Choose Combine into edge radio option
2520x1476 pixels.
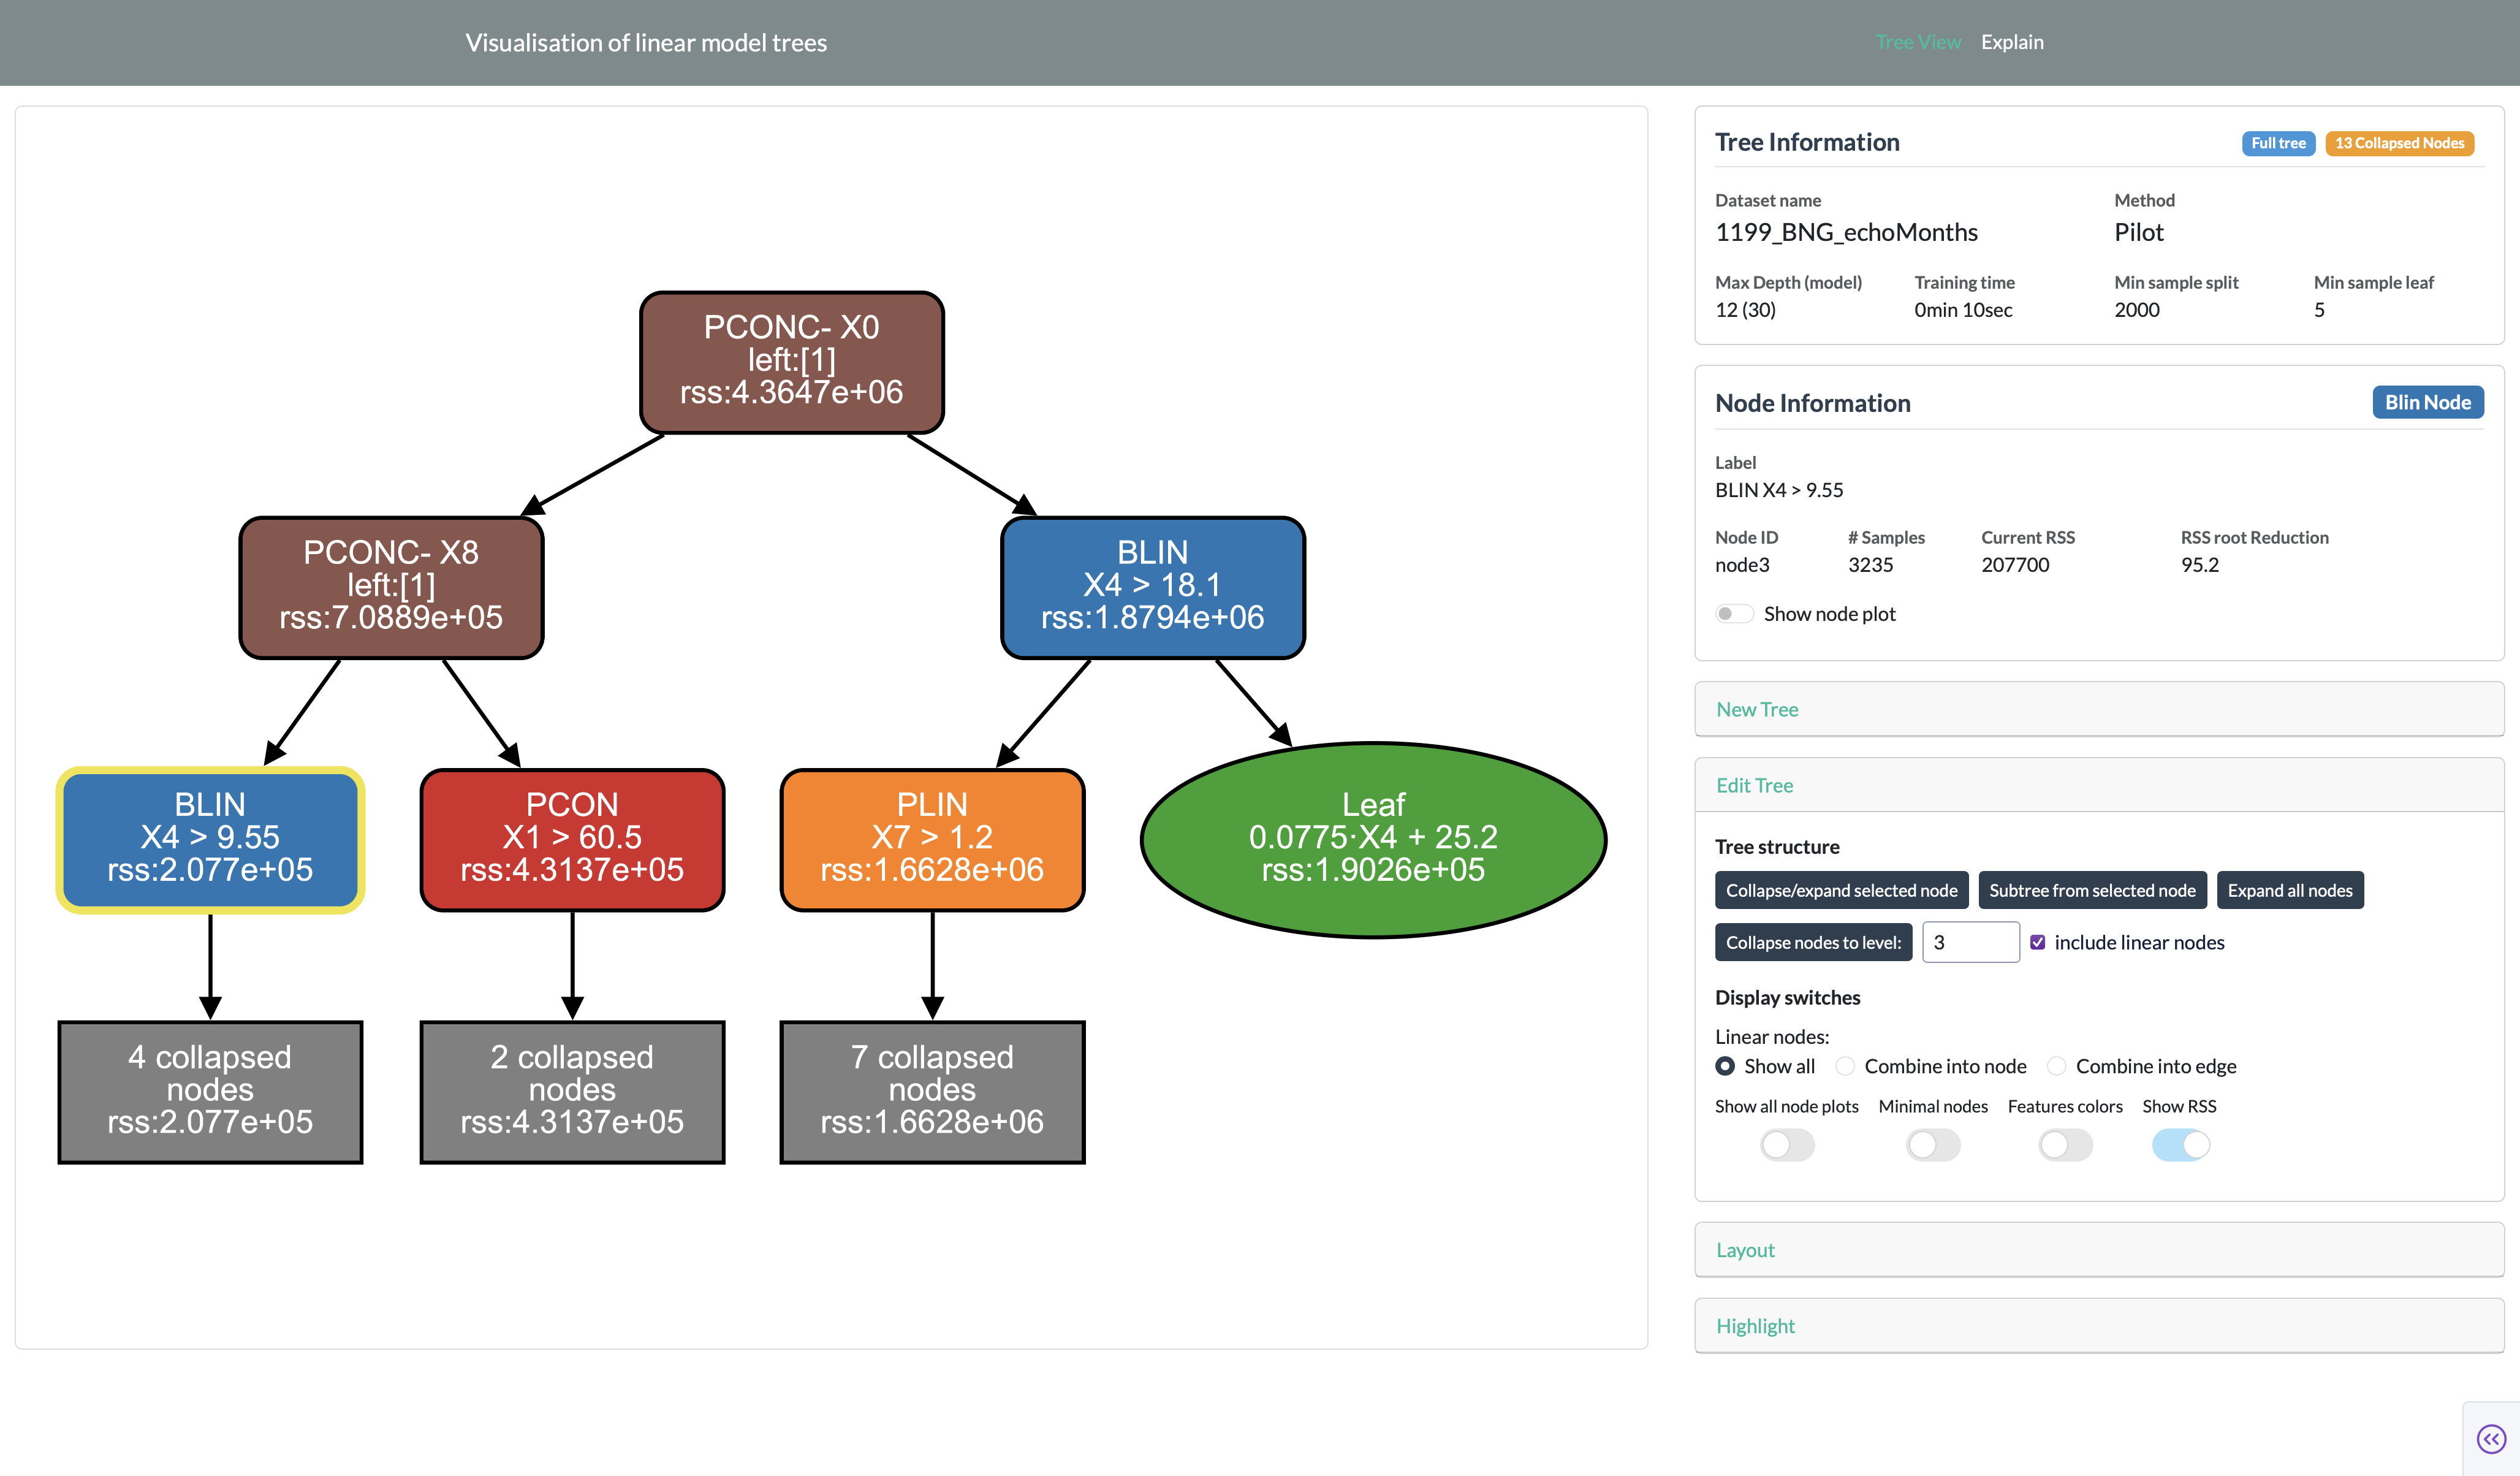2056,1066
